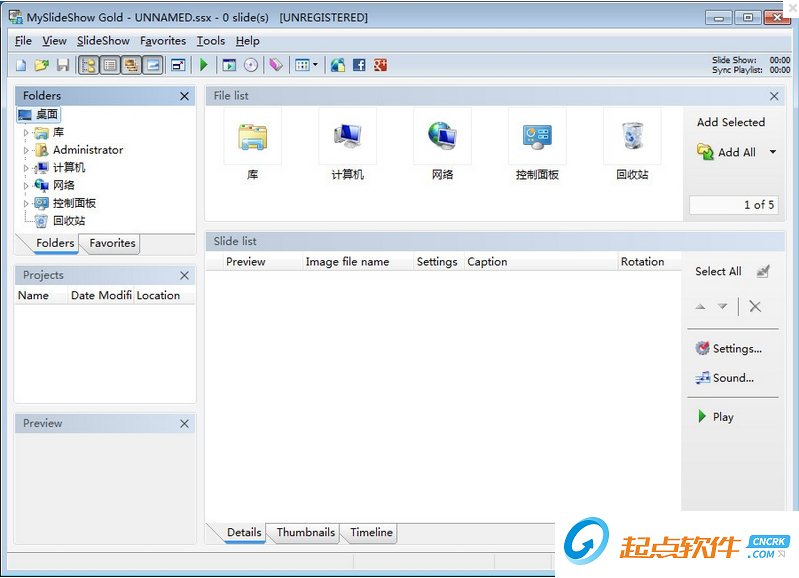Screen dimensions: 799x578
Task: Click the Caption column header
Action: click(x=541, y=262)
